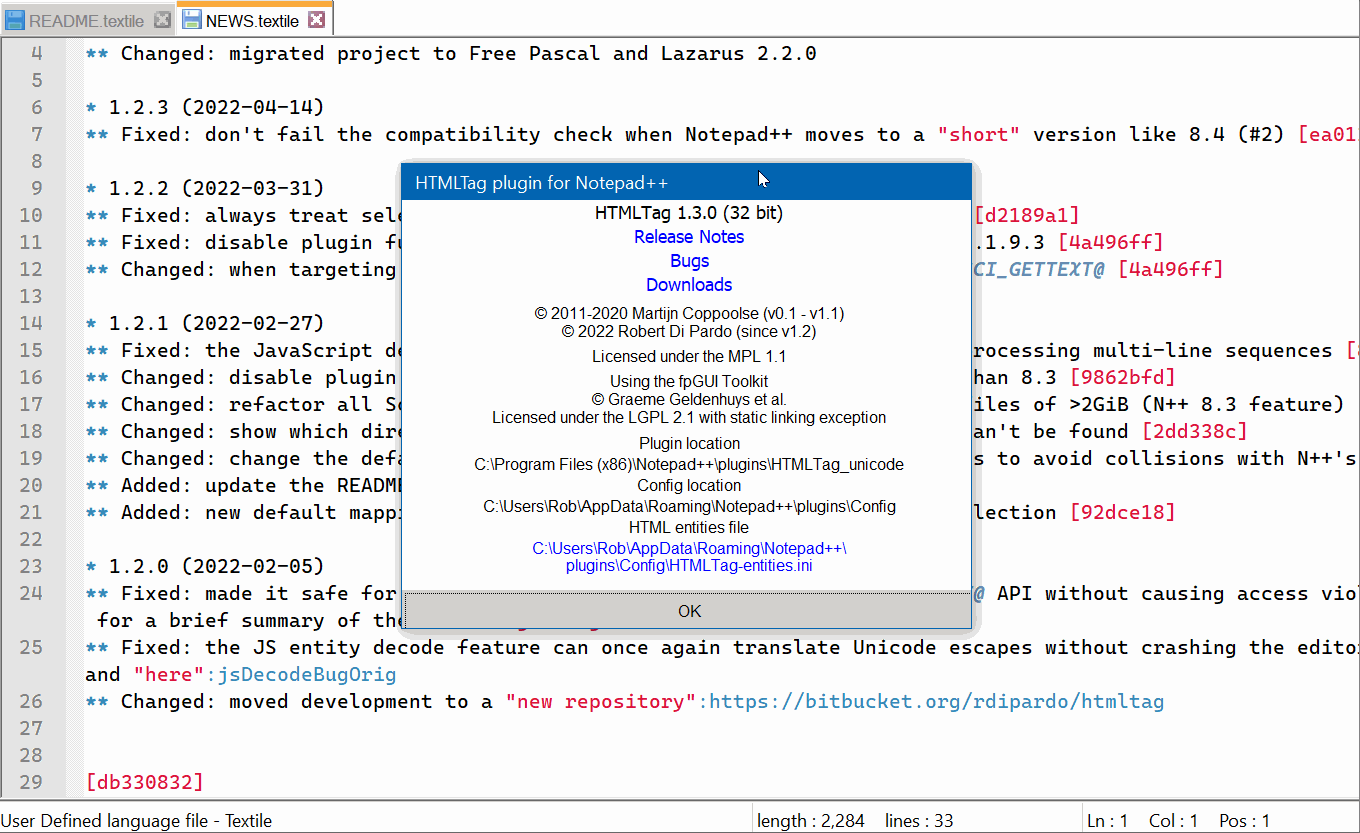The width and height of the screenshot is (1360, 833).
Task: Click the bitbucket.org/rdipardo/htmltag URL
Action: [937, 701]
